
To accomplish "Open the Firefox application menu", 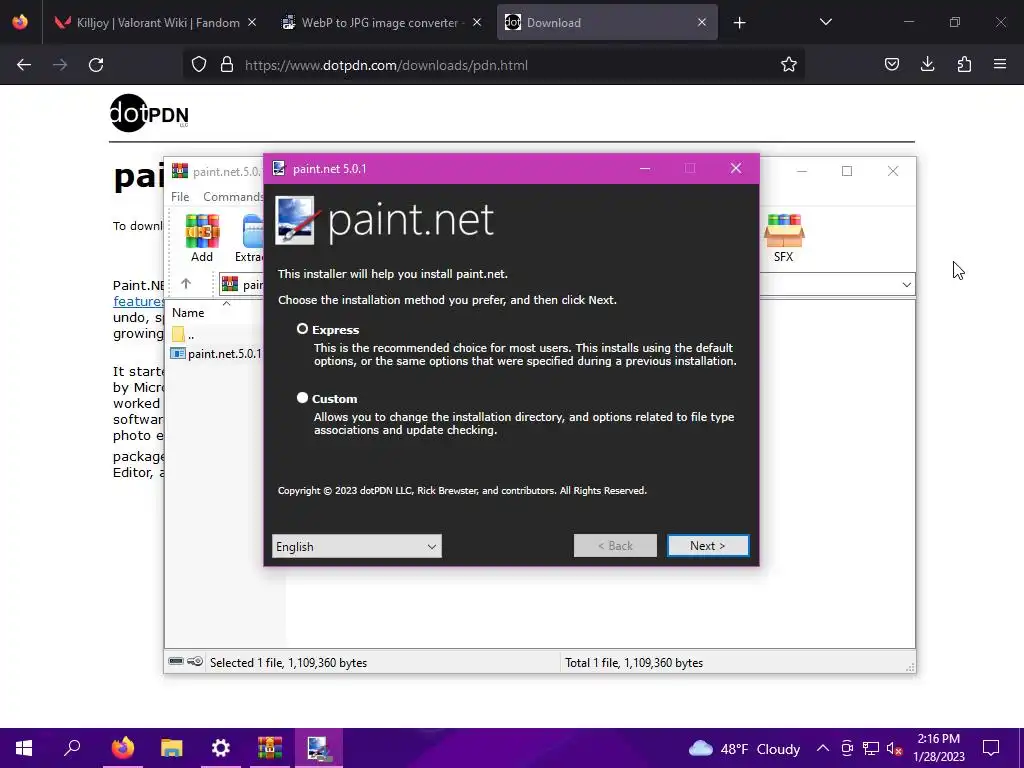I will 1000,65.
